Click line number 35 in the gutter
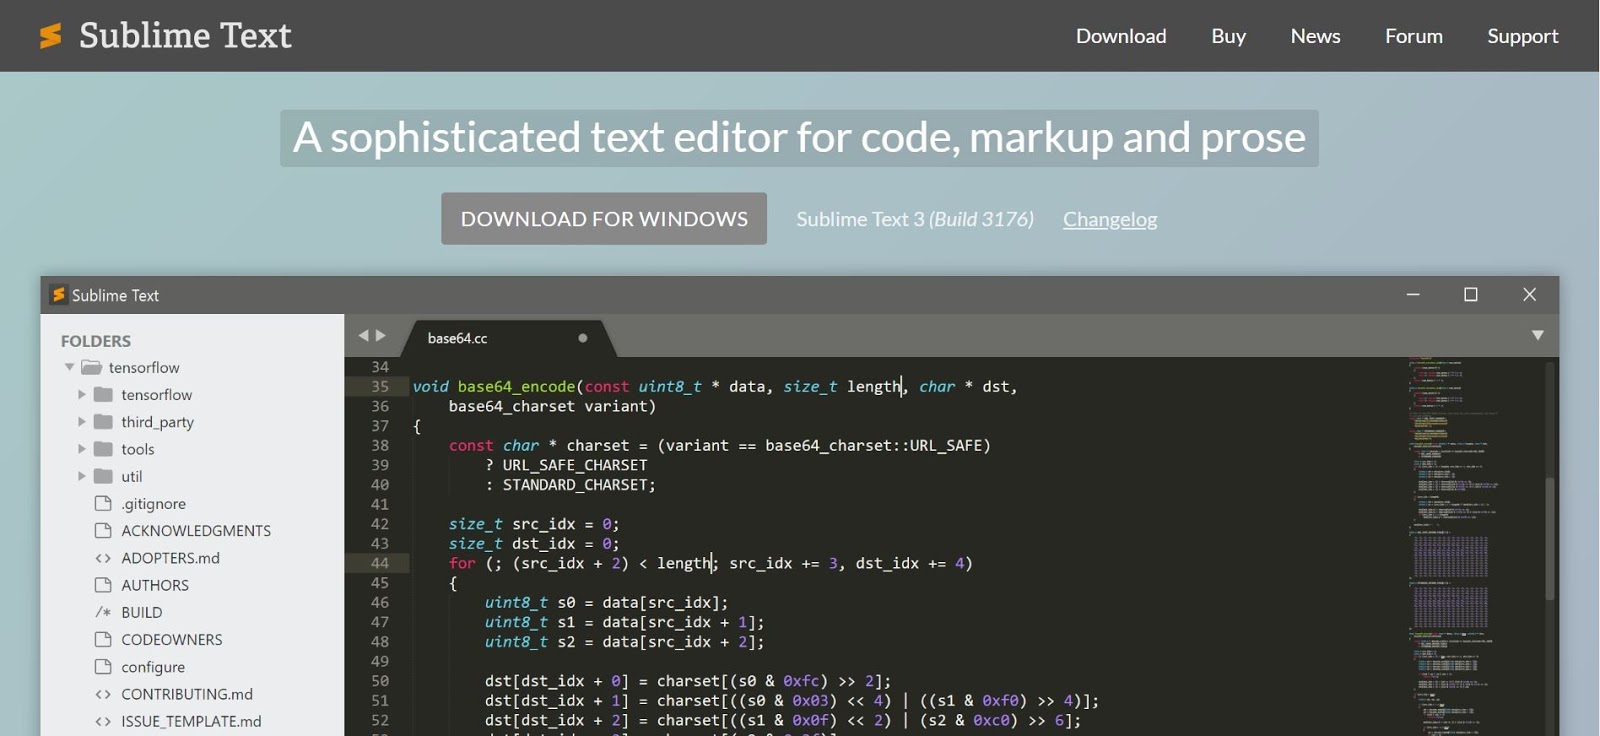The image size is (1600, 736). pyautogui.click(x=380, y=386)
